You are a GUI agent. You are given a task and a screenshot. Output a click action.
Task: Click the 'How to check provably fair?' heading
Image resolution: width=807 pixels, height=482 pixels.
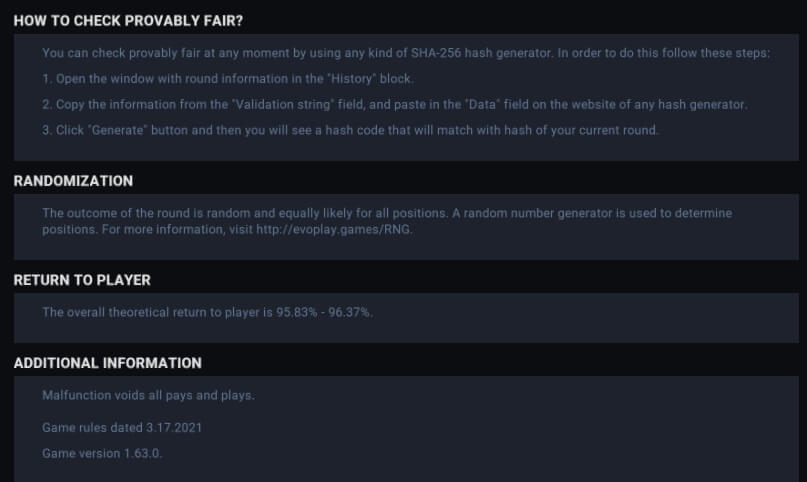[x=128, y=21]
